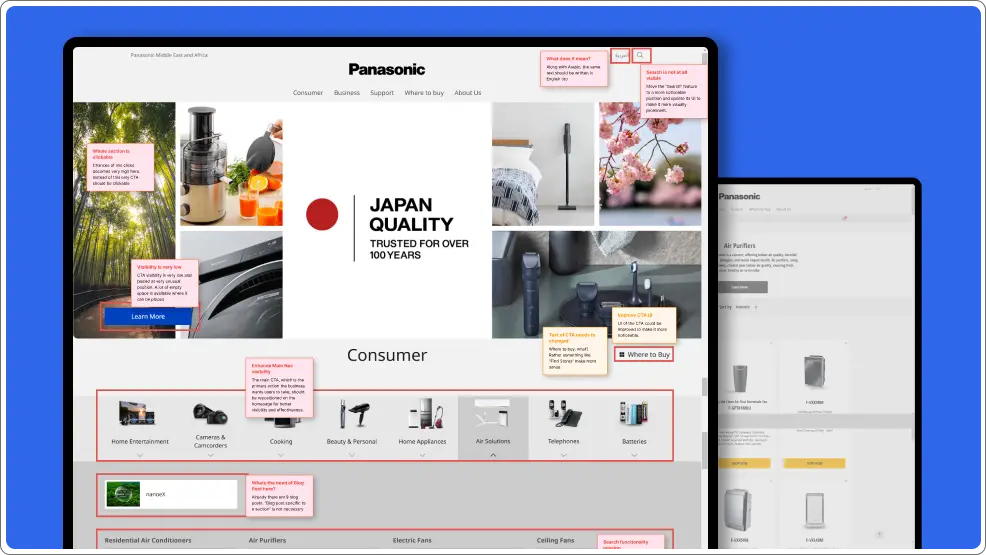Select the Air Solutions category icon
Viewport: 986px width, 555px height.
click(492, 414)
